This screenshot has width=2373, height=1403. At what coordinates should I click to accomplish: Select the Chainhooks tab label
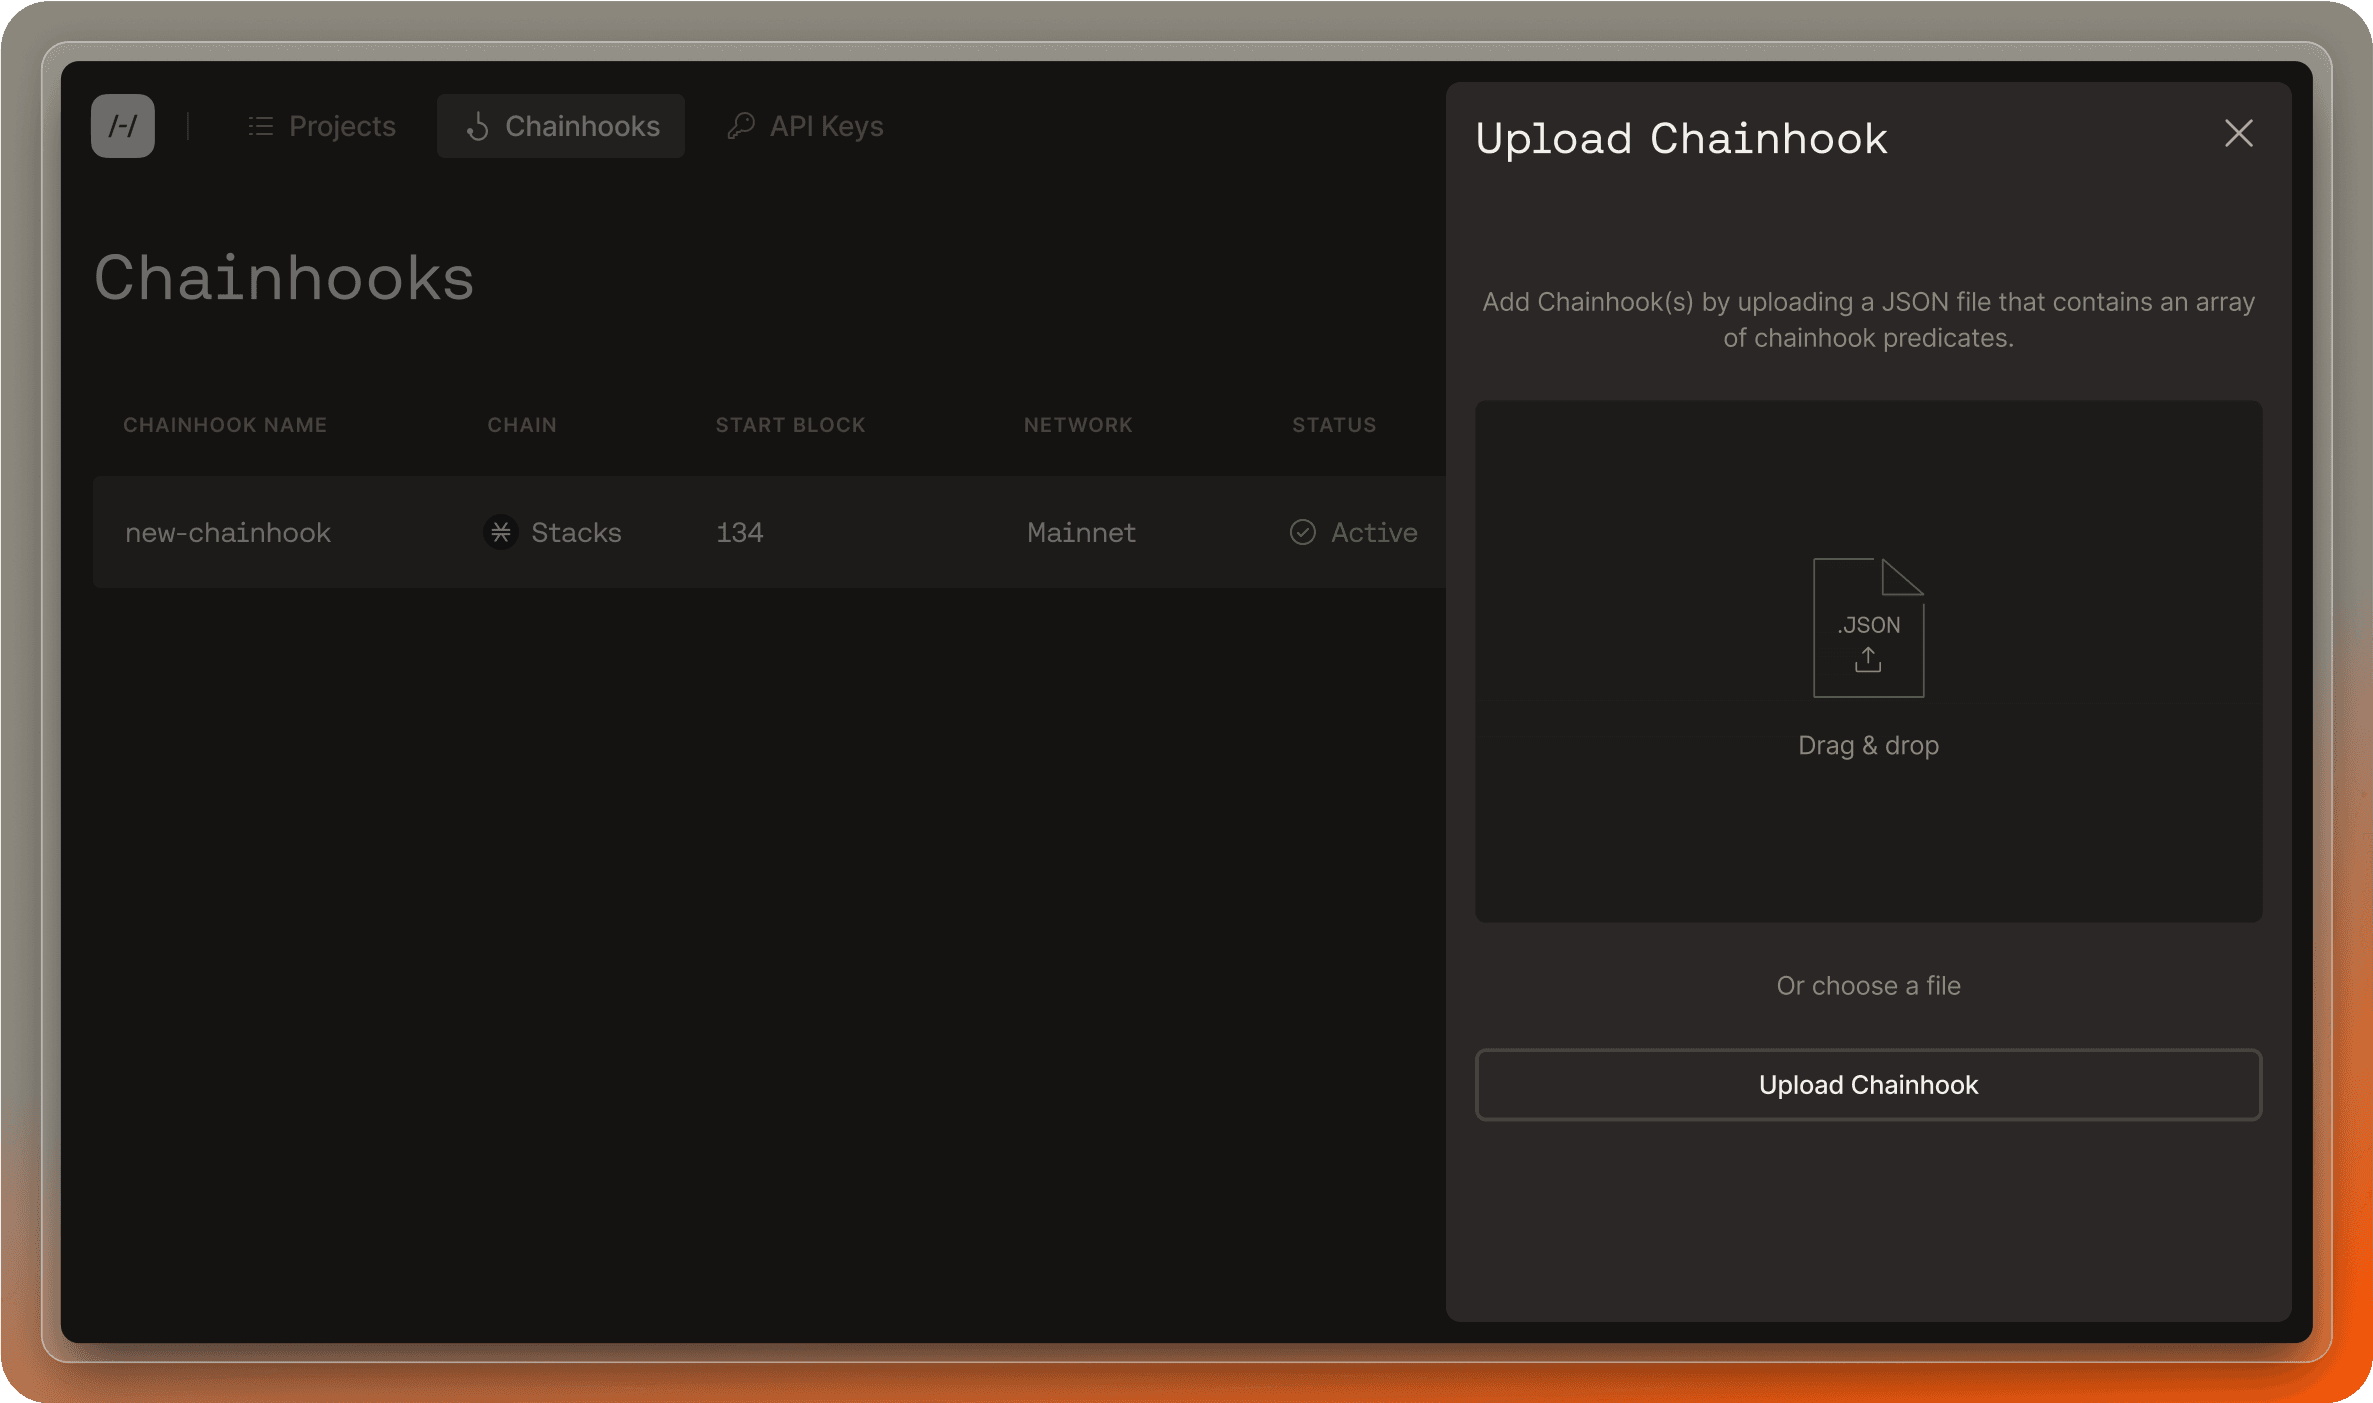tap(582, 126)
